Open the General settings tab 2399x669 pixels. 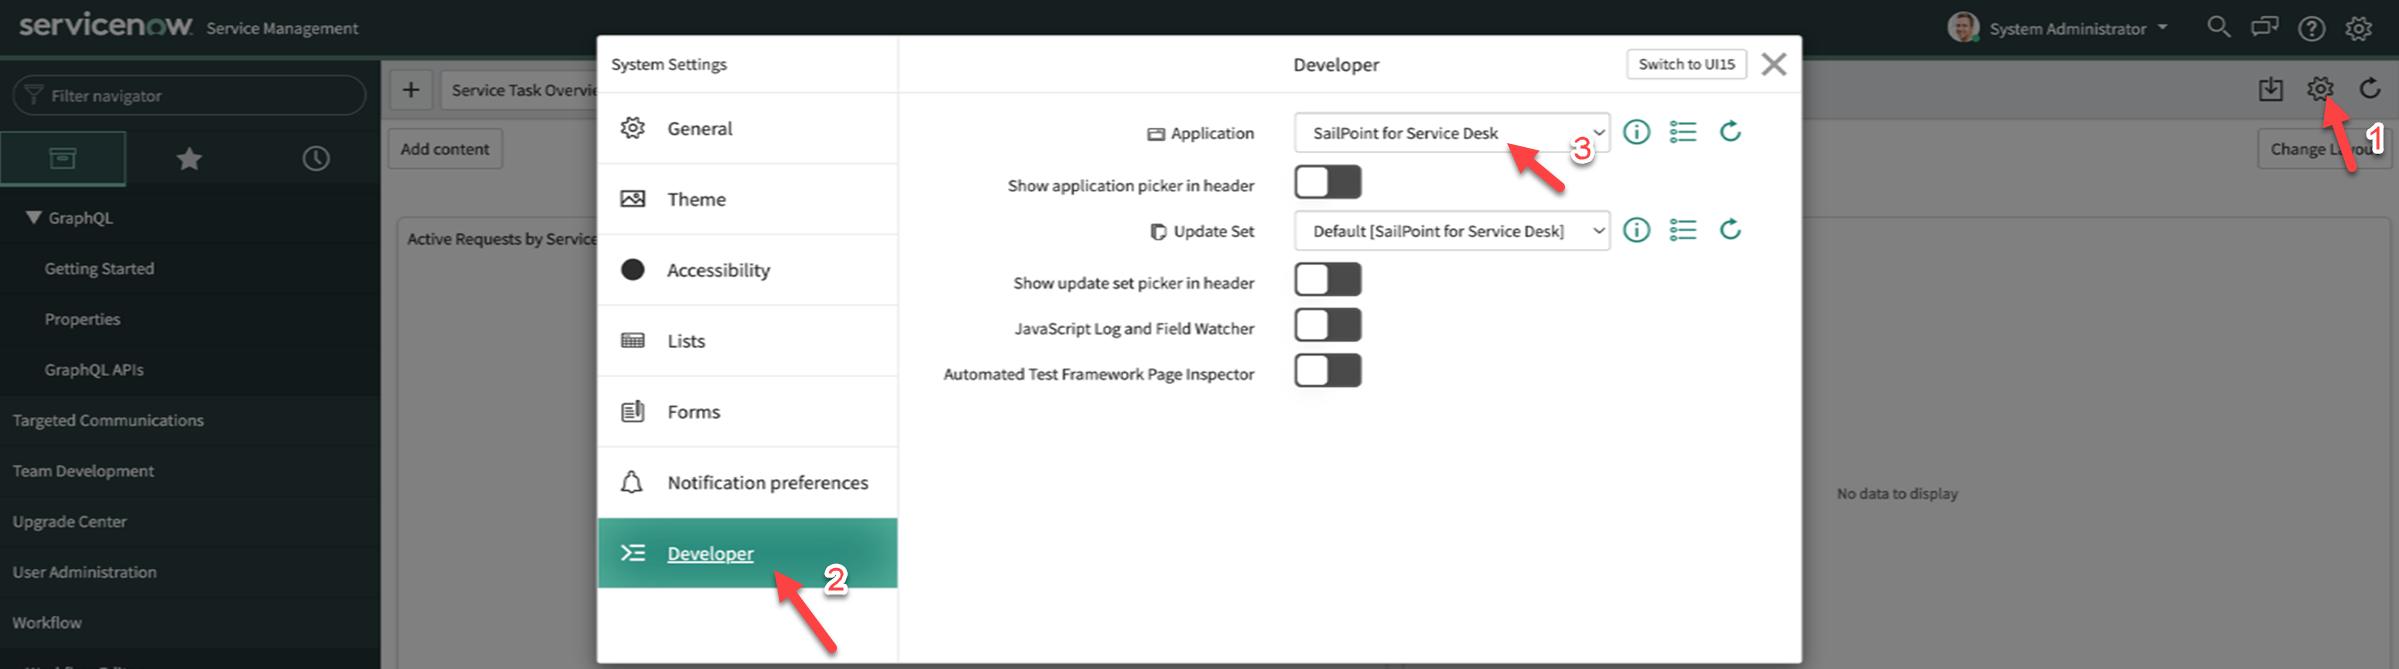point(747,128)
